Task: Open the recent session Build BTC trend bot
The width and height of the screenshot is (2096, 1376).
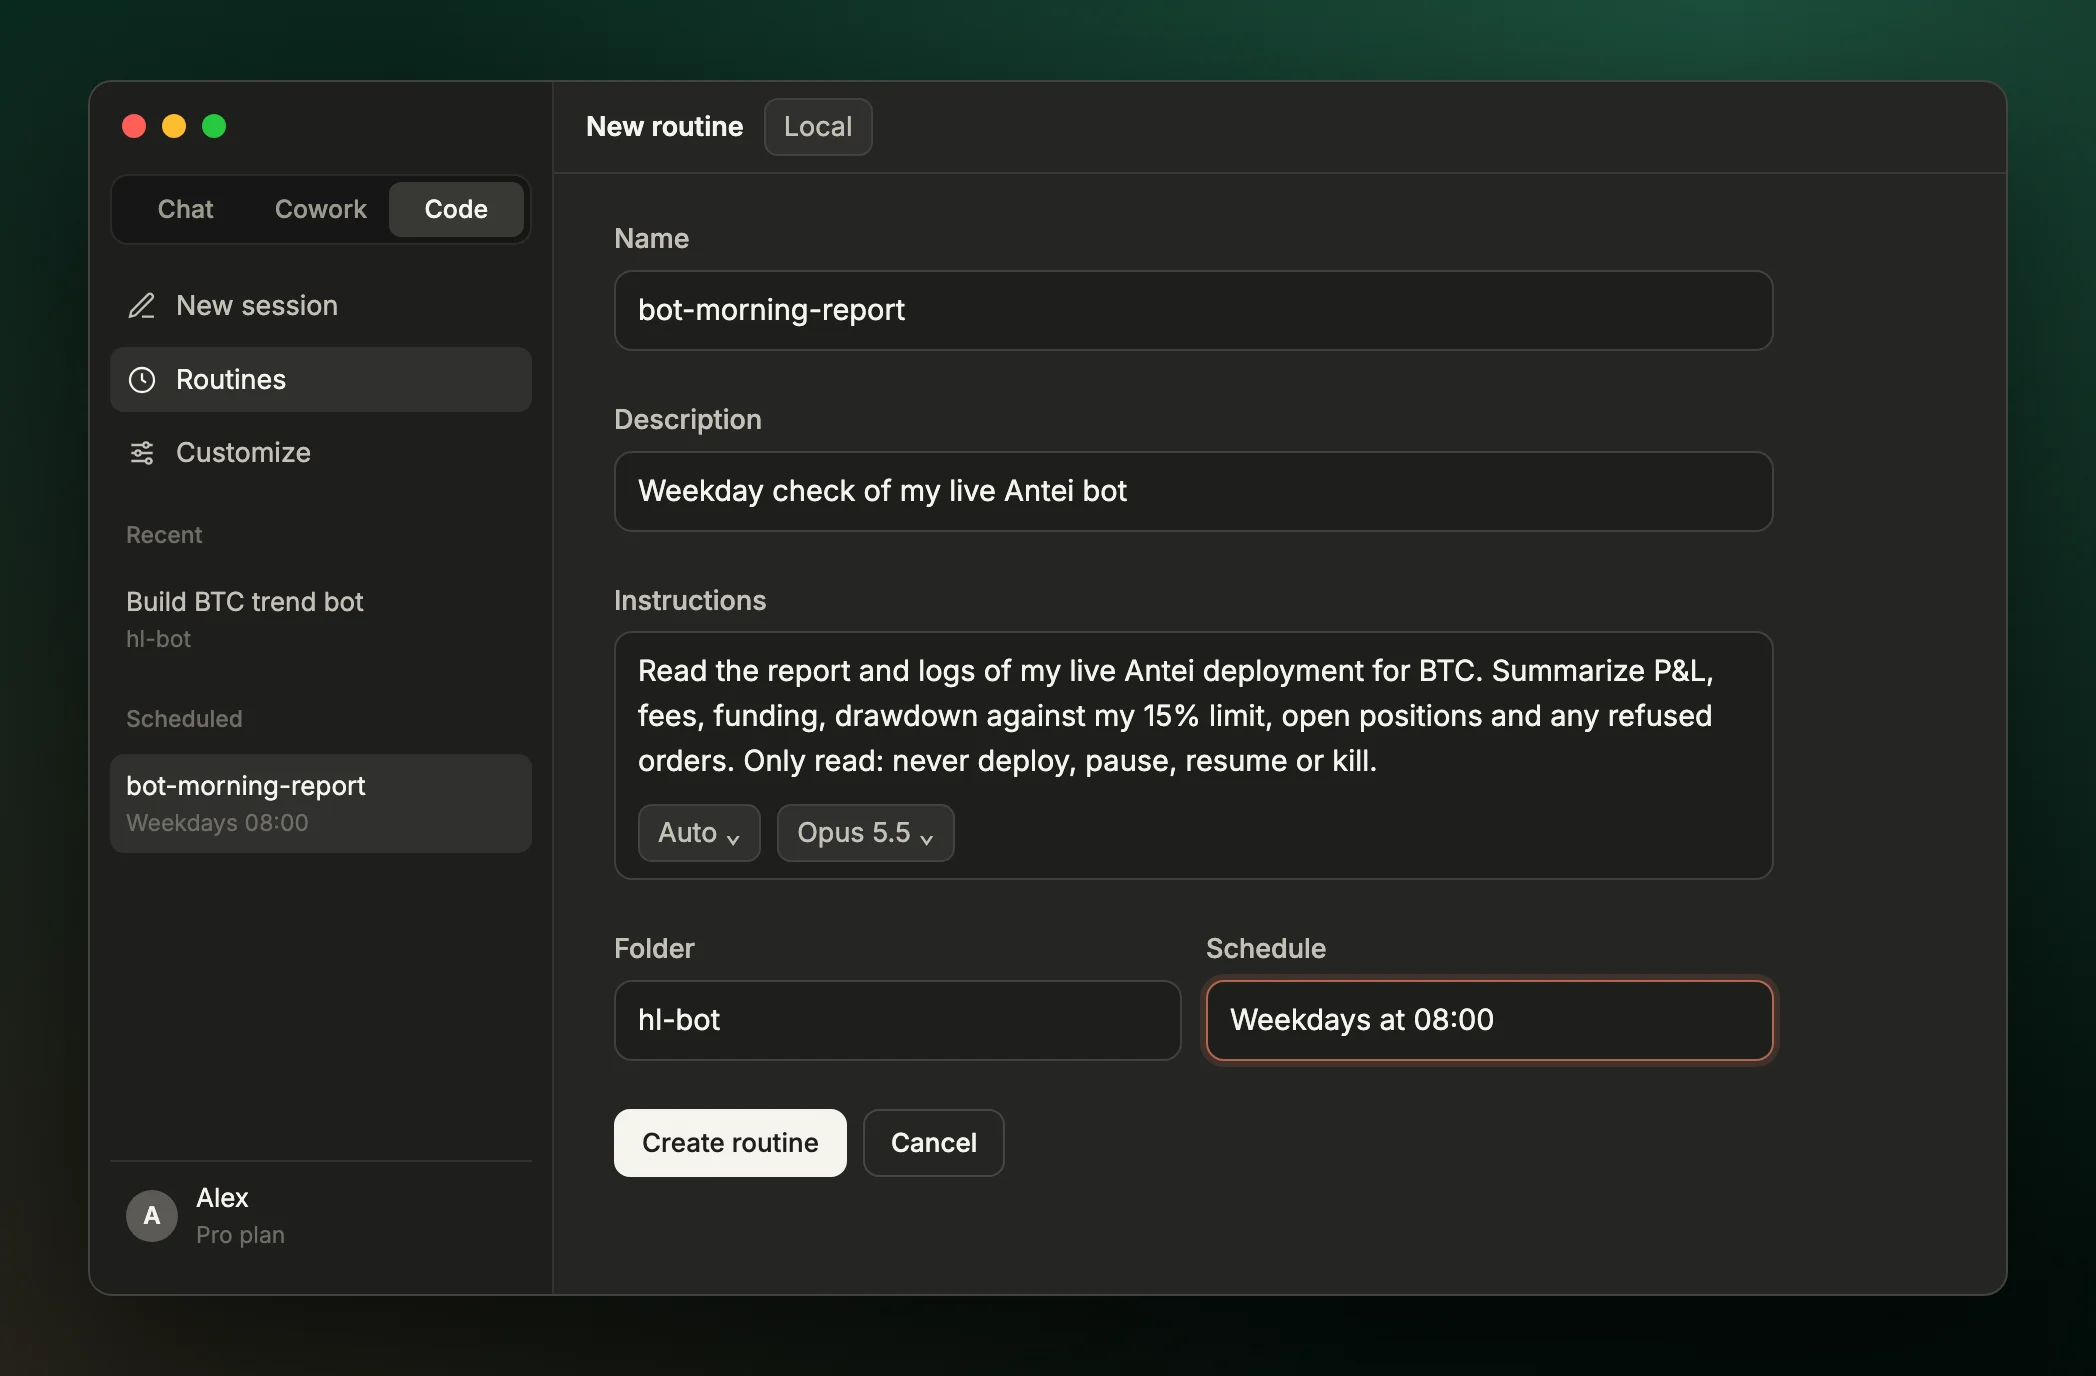Action: [x=320, y=620]
